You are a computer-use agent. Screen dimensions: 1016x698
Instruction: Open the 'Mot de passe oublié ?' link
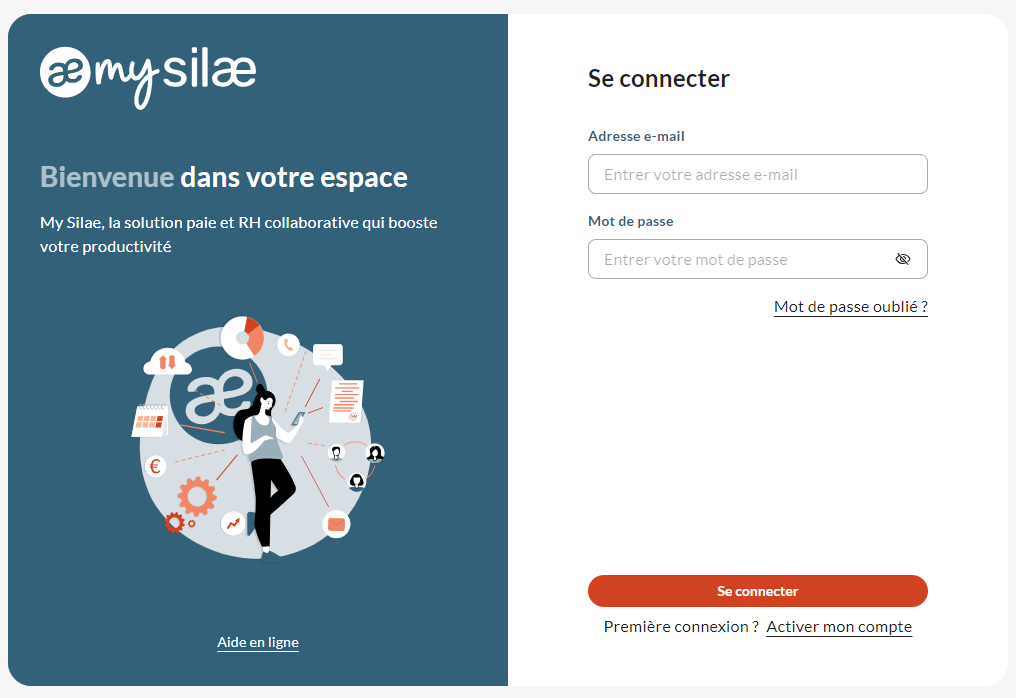851,307
